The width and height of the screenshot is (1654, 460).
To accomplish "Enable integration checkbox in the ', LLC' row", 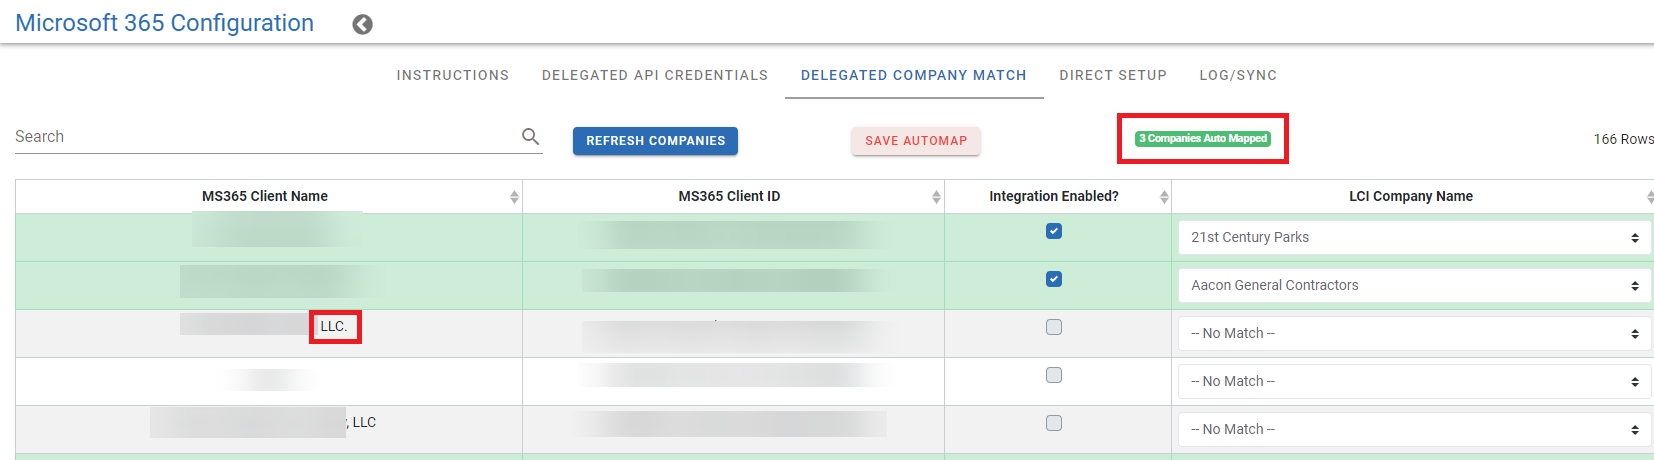I will pos(1054,423).
